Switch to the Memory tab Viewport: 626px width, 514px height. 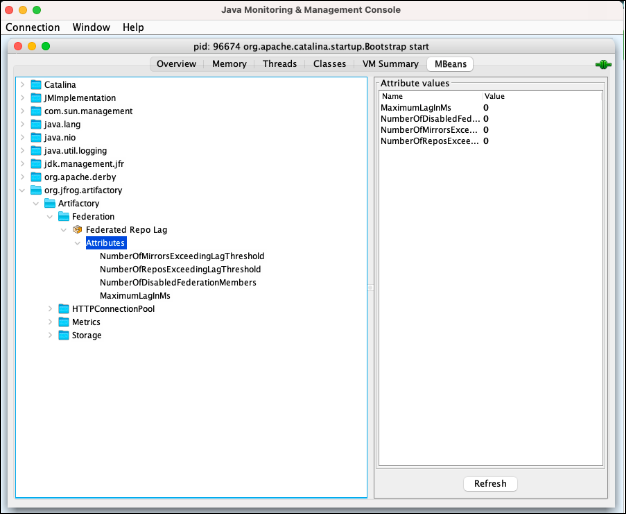tap(229, 64)
